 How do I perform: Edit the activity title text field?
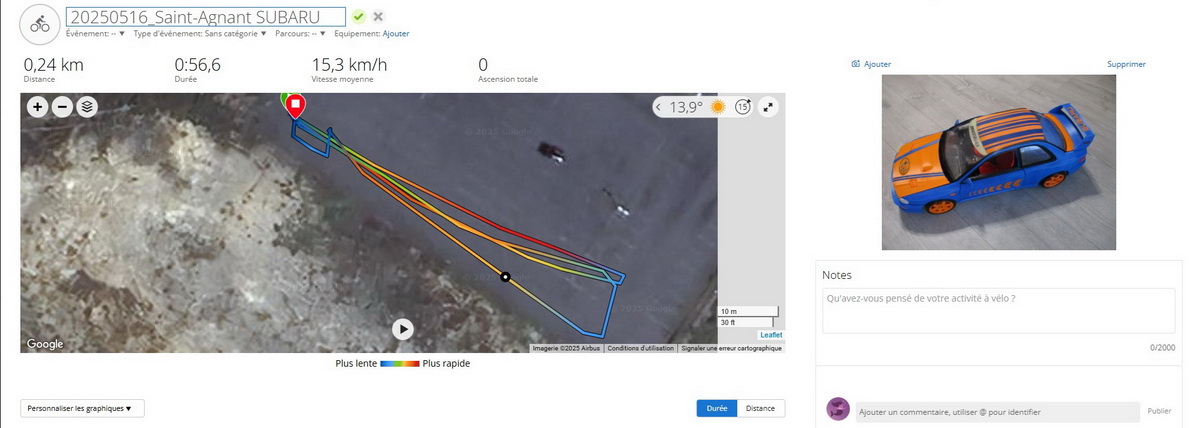click(x=206, y=17)
